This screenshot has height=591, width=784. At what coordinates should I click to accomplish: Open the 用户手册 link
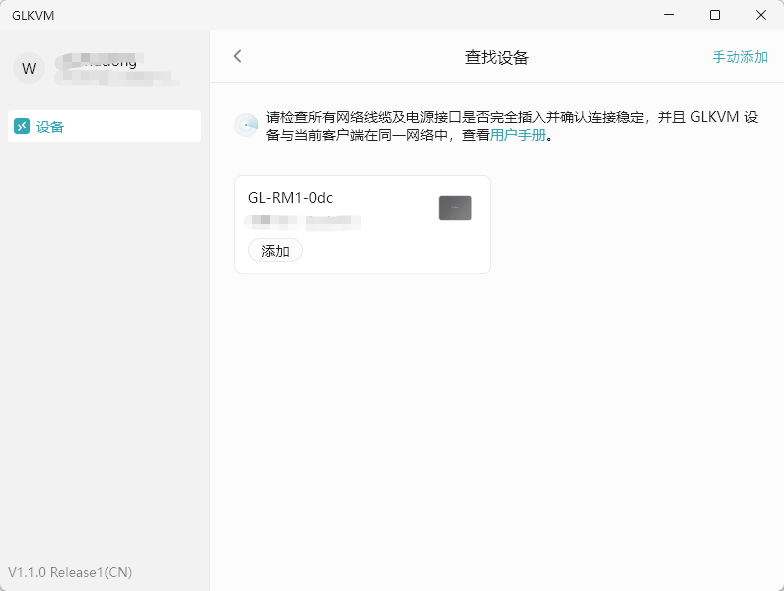[518, 135]
